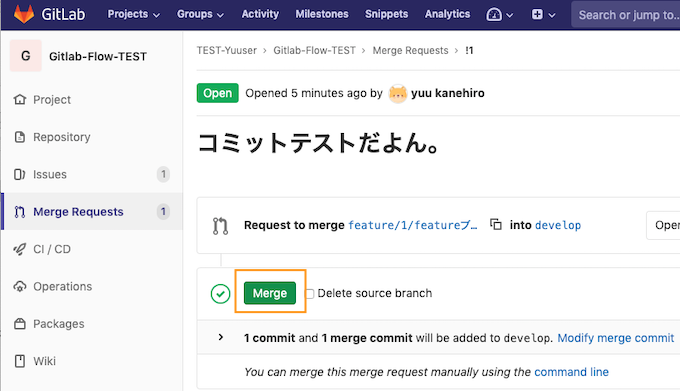Open Gitlab-Flow-TEST project name in sidebar
Viewport: 680px width, 391px height.
click(x=98, y=56)
